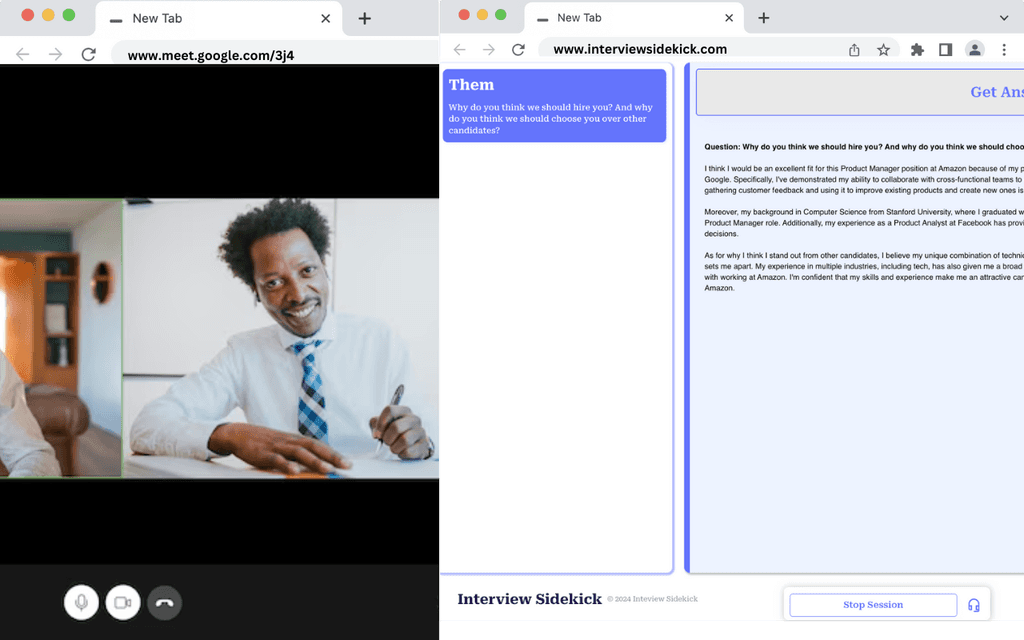1024x640 pixels.
Task: Open the Chrome extensions puzzle icon
Action: [x=917, y=48]
